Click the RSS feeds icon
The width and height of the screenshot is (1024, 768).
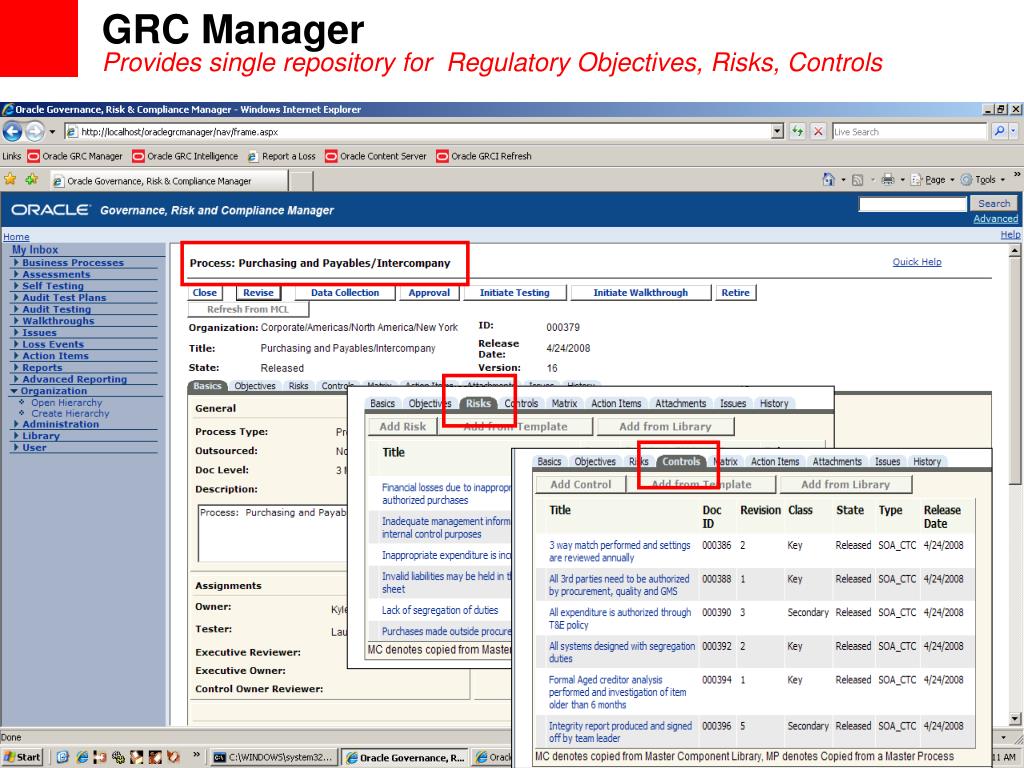point(857,180)
